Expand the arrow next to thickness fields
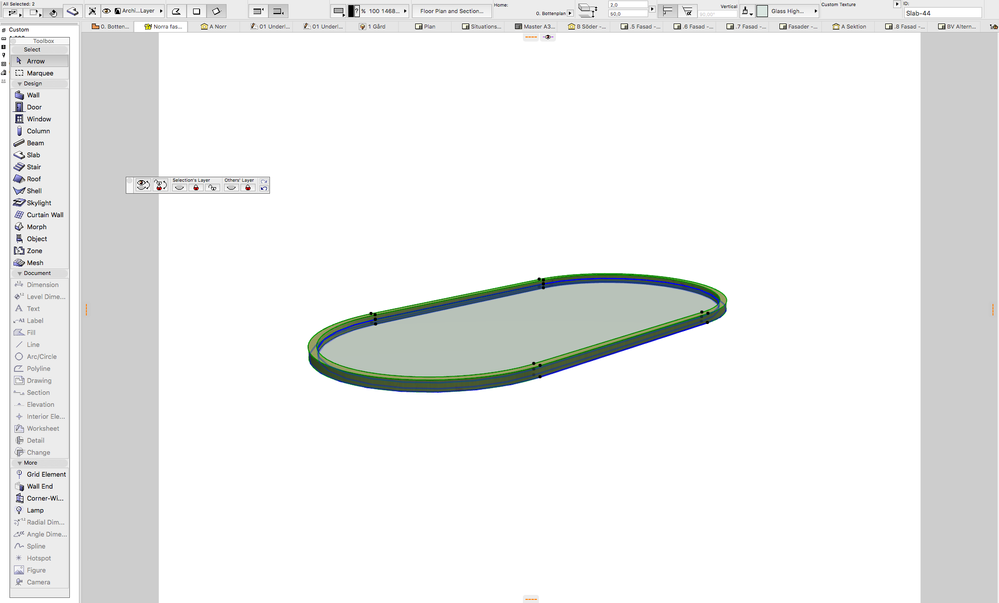The height and width of the screenshot is (603, 999). pos(652,9)
